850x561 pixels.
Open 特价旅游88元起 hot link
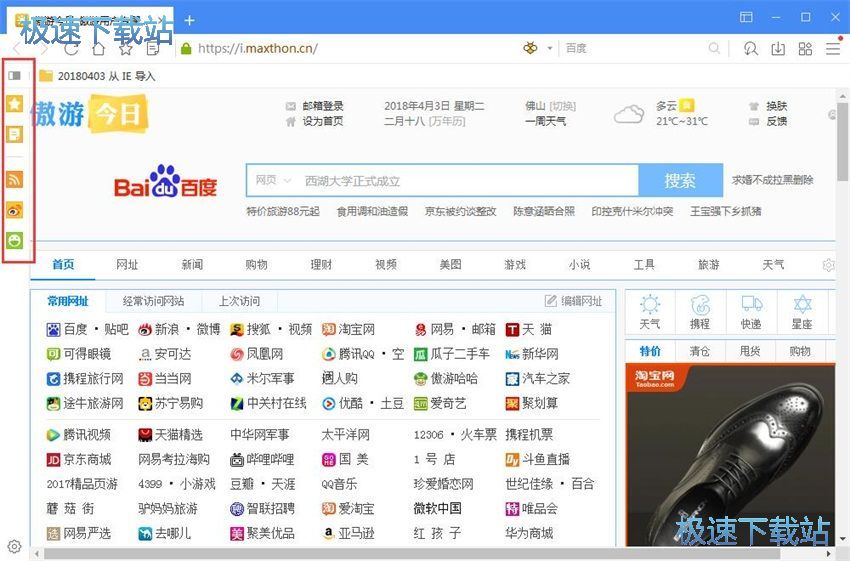coord(283,211)
